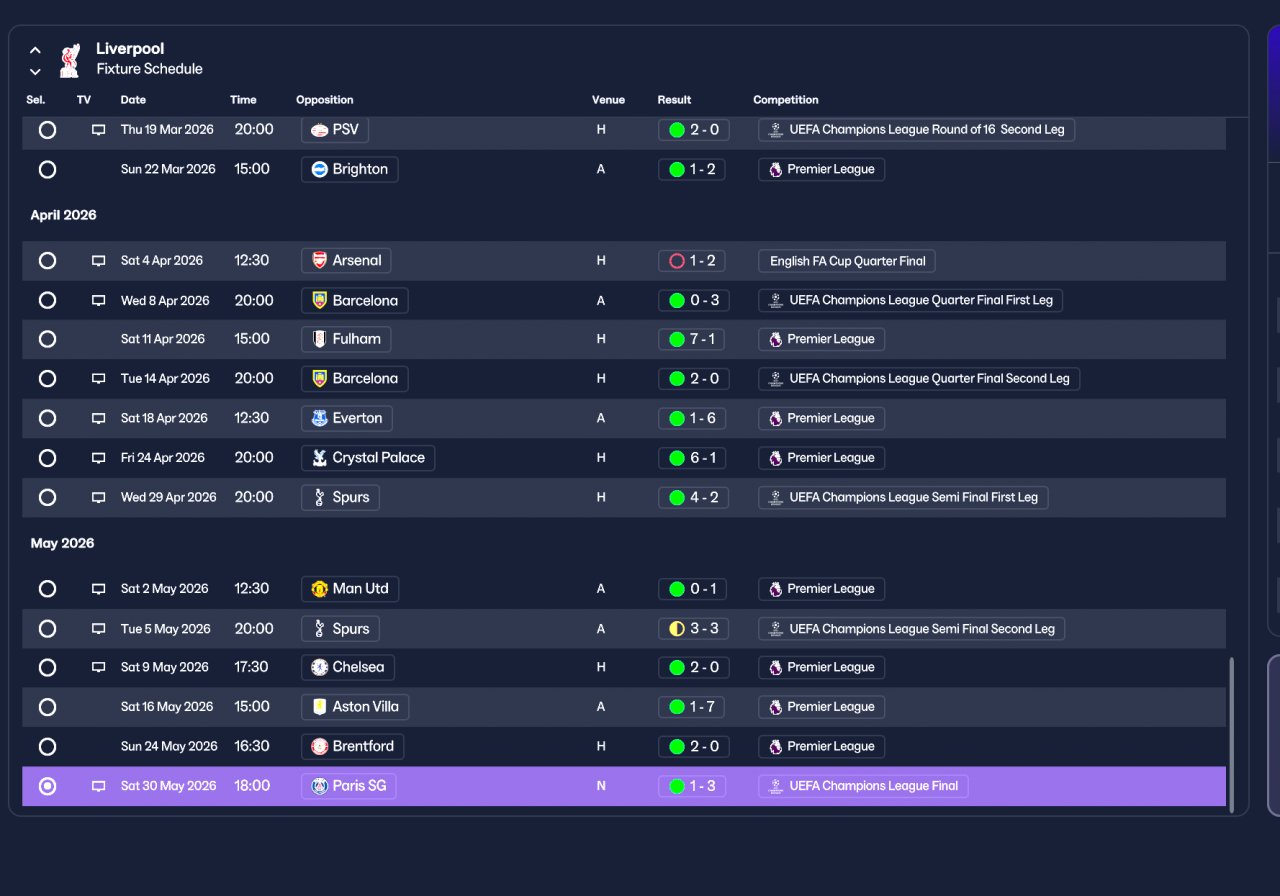The width and height of the screenshot is (1280, 896).
Task: Select the radio button for Brighton fixture
Action: tap(47, 170)
